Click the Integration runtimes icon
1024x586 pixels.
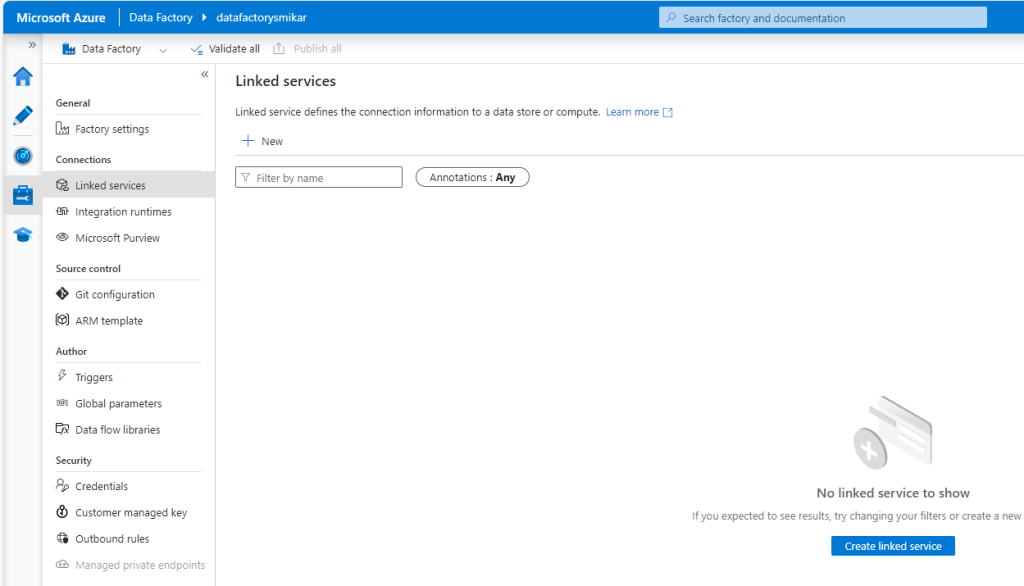pyautogui.click(x=62, y=211)
